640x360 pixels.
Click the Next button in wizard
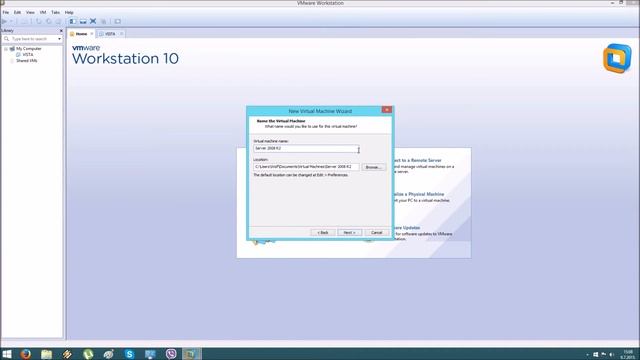click(349, 232)
